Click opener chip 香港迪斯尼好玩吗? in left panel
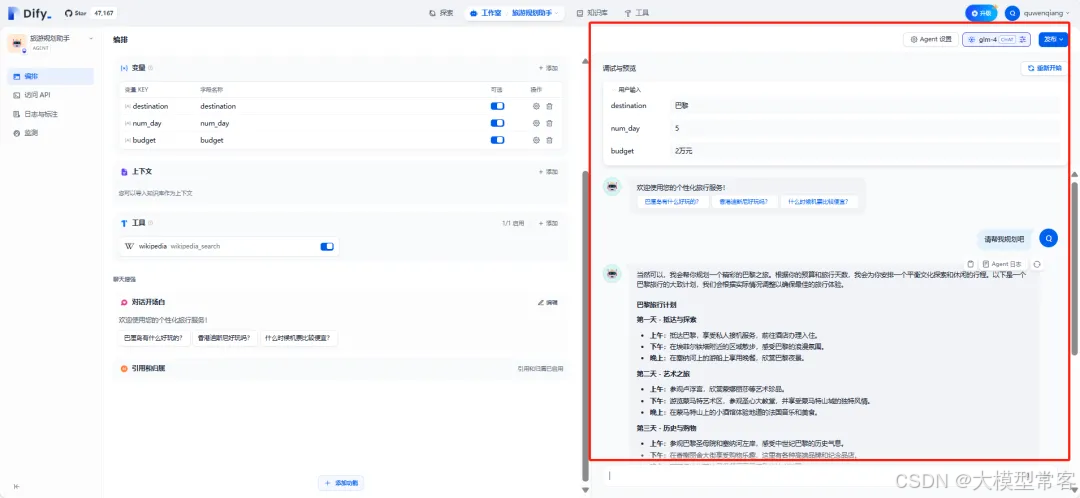The height and width of the screenshot is (498, 1080). 223,338
